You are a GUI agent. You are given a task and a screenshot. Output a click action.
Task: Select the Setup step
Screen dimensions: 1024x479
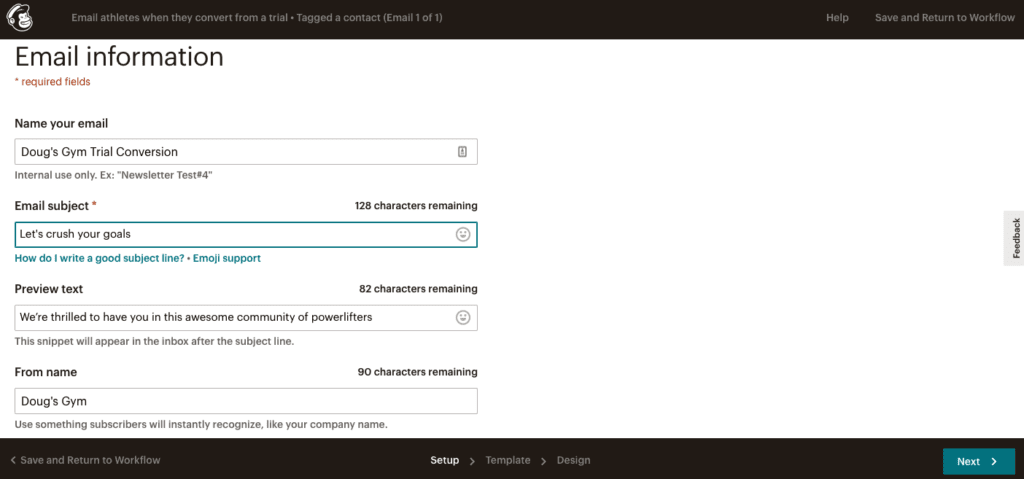444,460
